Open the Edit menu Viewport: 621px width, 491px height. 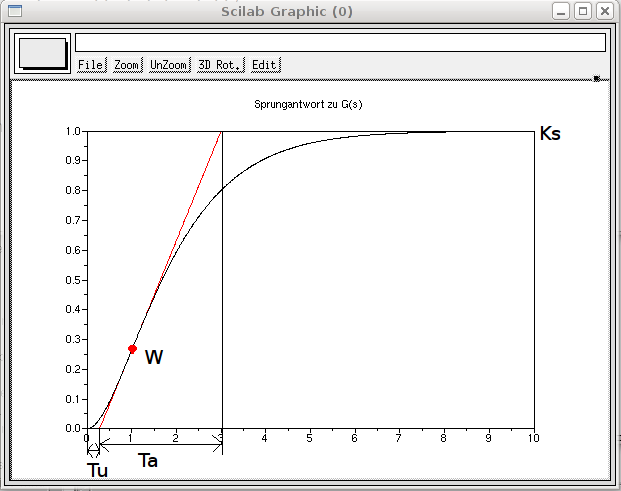click(265, 65)
